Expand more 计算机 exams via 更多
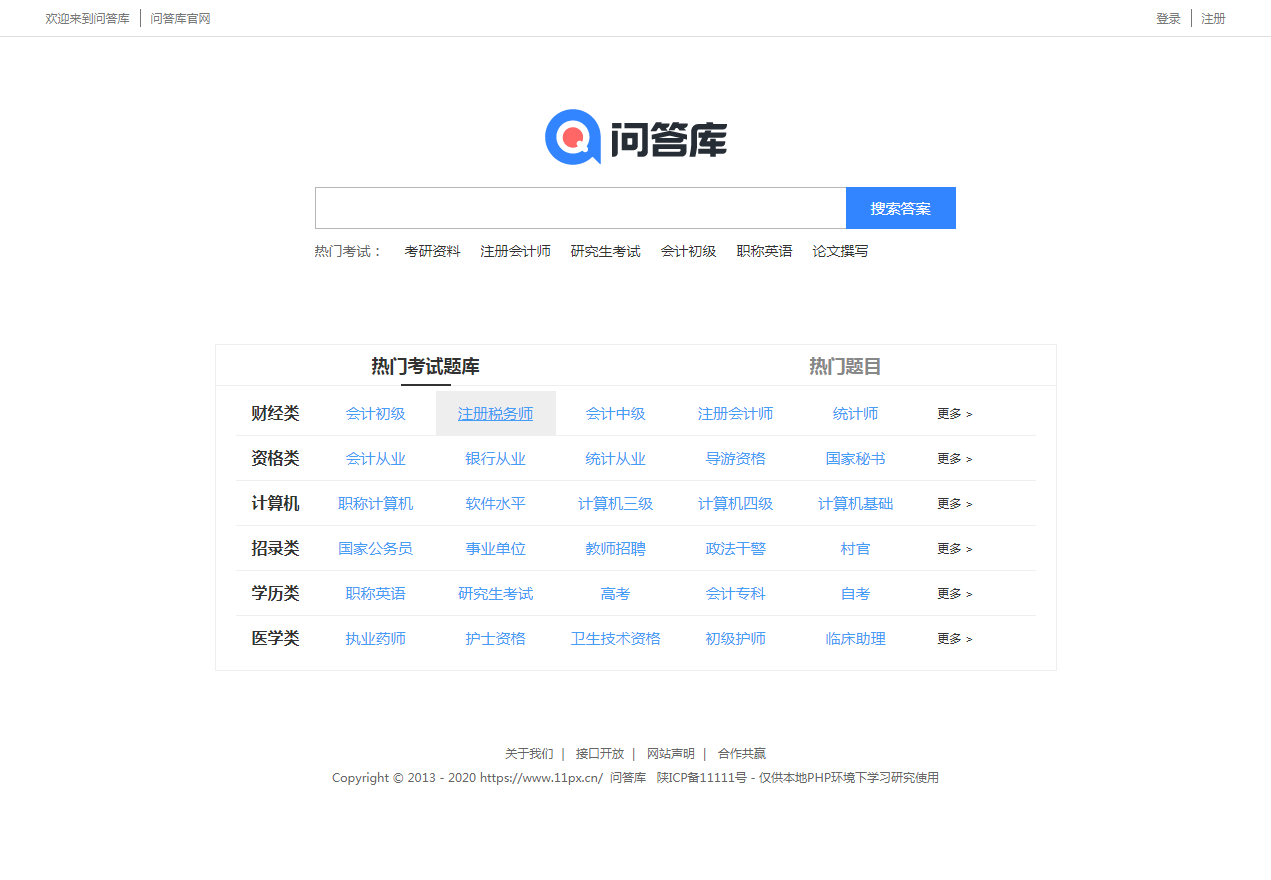This screenshot has height=880, width=1271. tap(953, 503)
